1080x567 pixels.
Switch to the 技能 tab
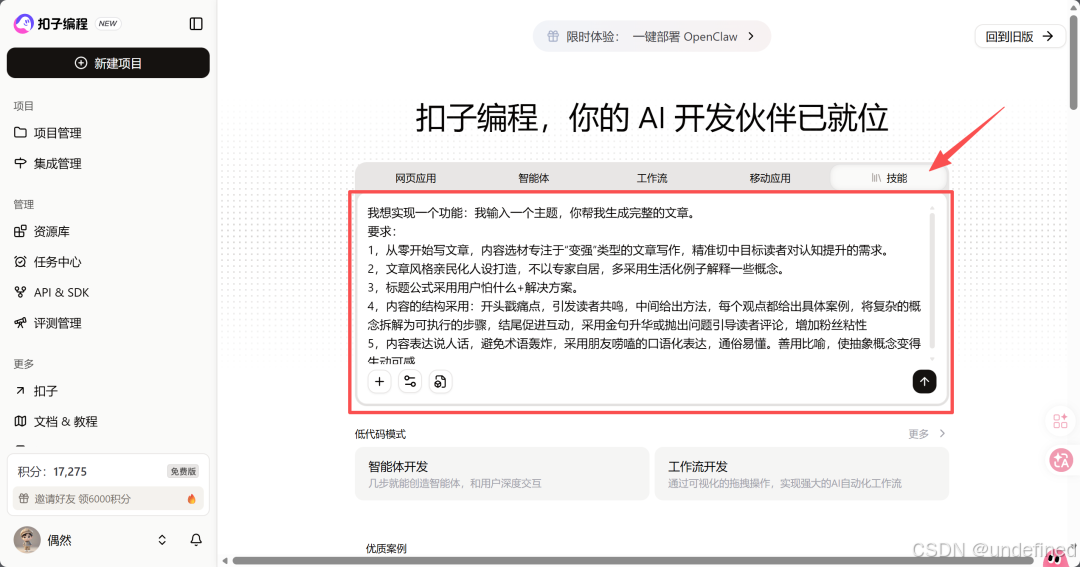[x=889, y=178]
